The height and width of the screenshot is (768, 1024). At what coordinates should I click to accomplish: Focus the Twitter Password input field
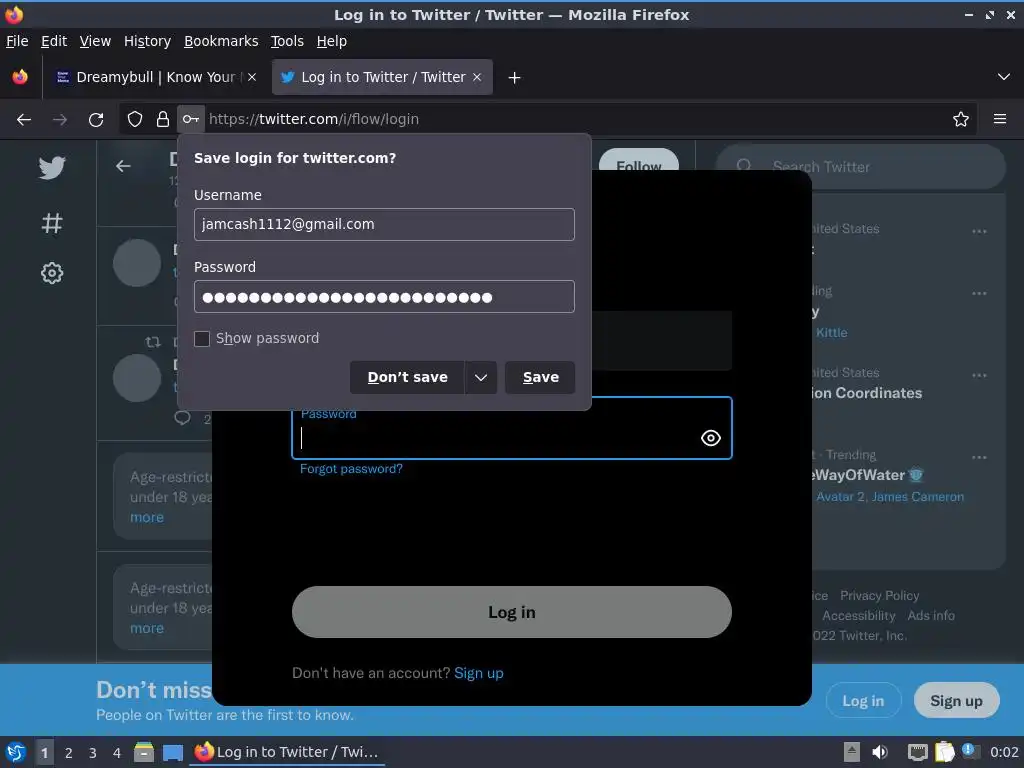(x=511, y=428)
